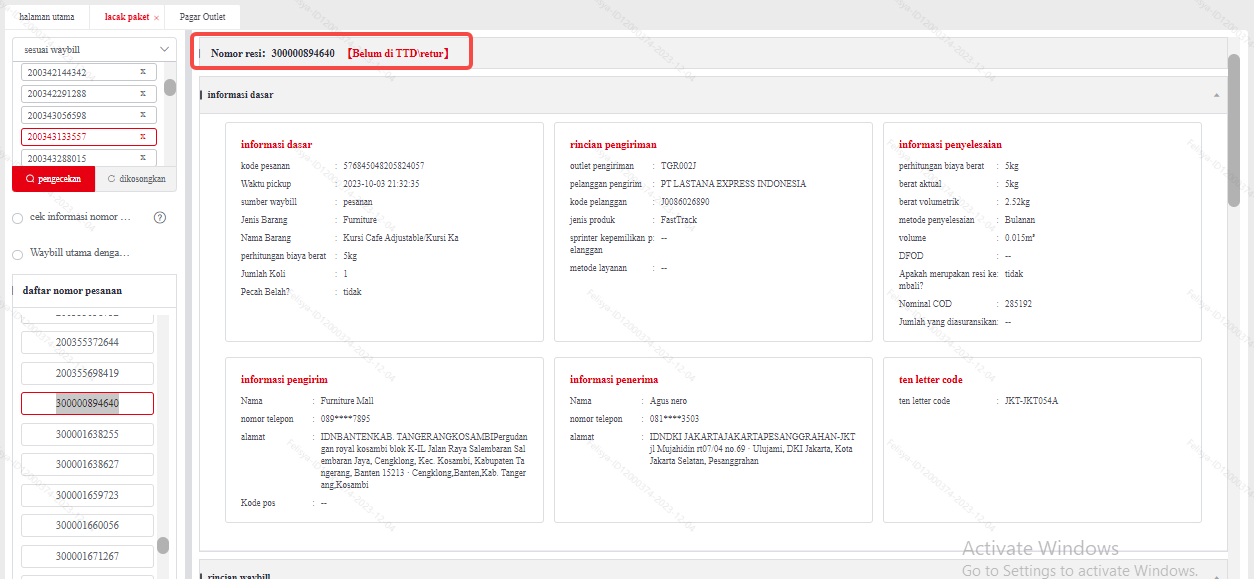The height and width of the screenshot is (579, 1254).
Task: Click ten letter code JKT-JKT054A
Action: tap(1031, 401)
